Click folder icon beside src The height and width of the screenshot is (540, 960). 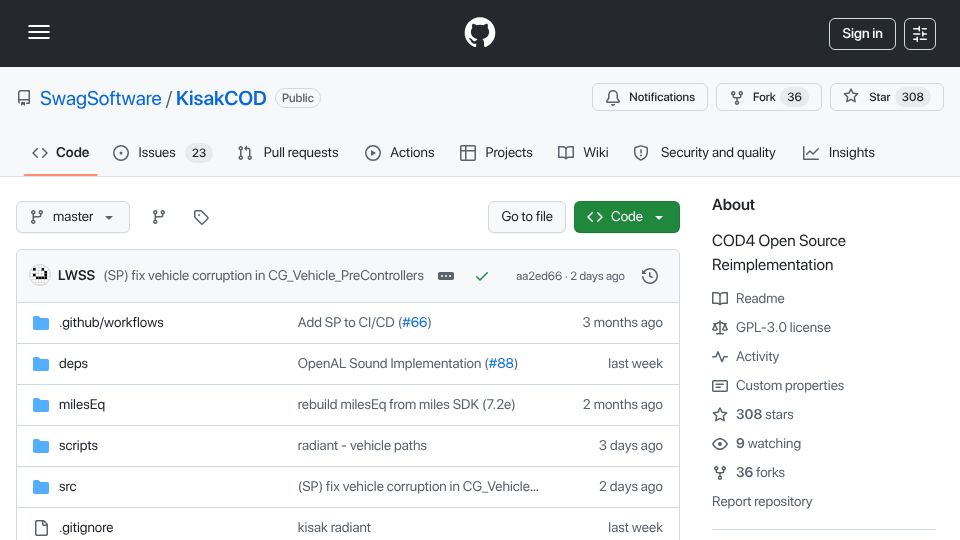pos(41,487)
